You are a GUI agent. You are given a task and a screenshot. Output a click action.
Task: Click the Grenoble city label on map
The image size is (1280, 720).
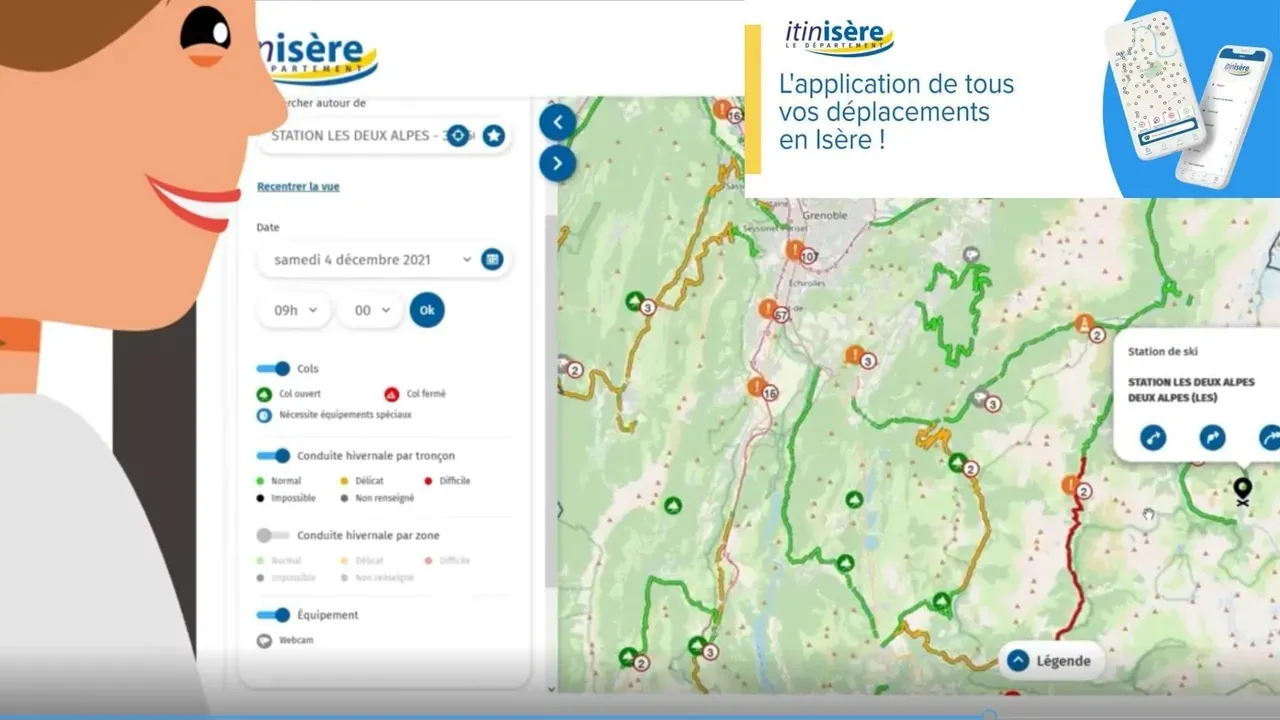(825, 215)
